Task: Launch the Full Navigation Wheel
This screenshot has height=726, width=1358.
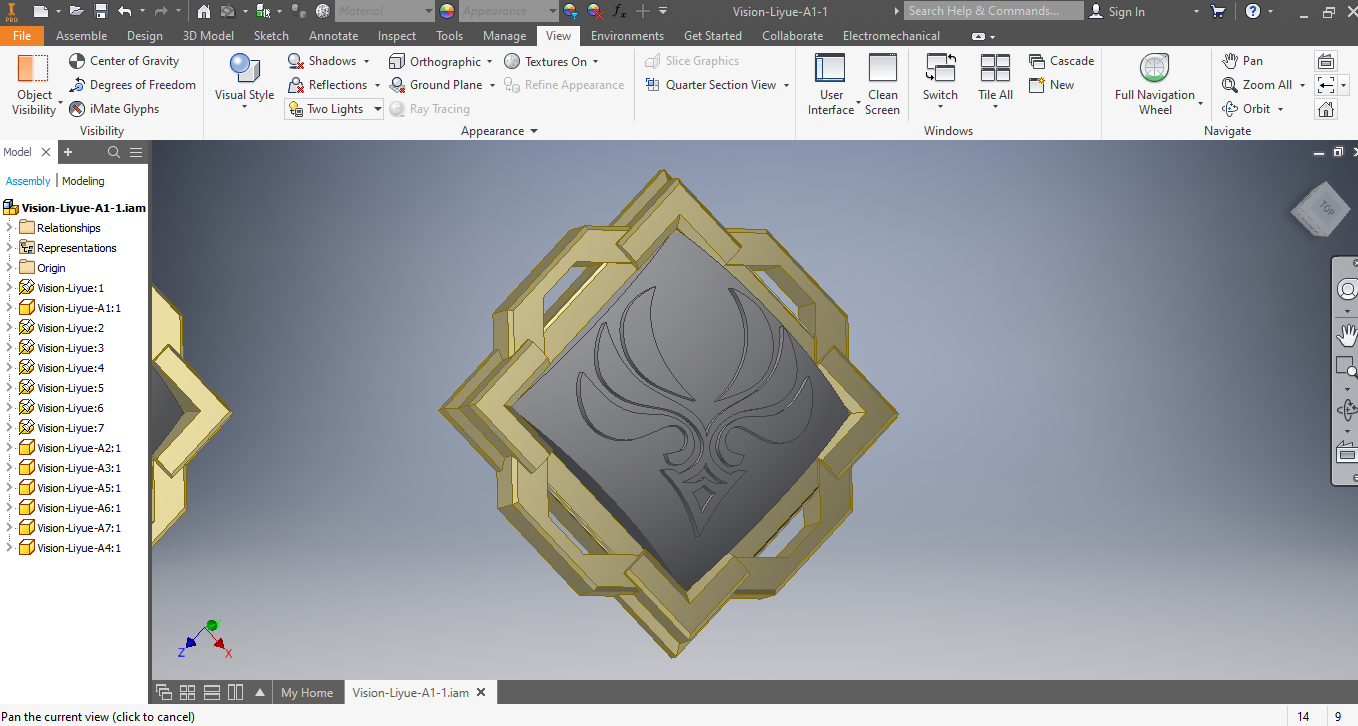Action: (1155, 85)
